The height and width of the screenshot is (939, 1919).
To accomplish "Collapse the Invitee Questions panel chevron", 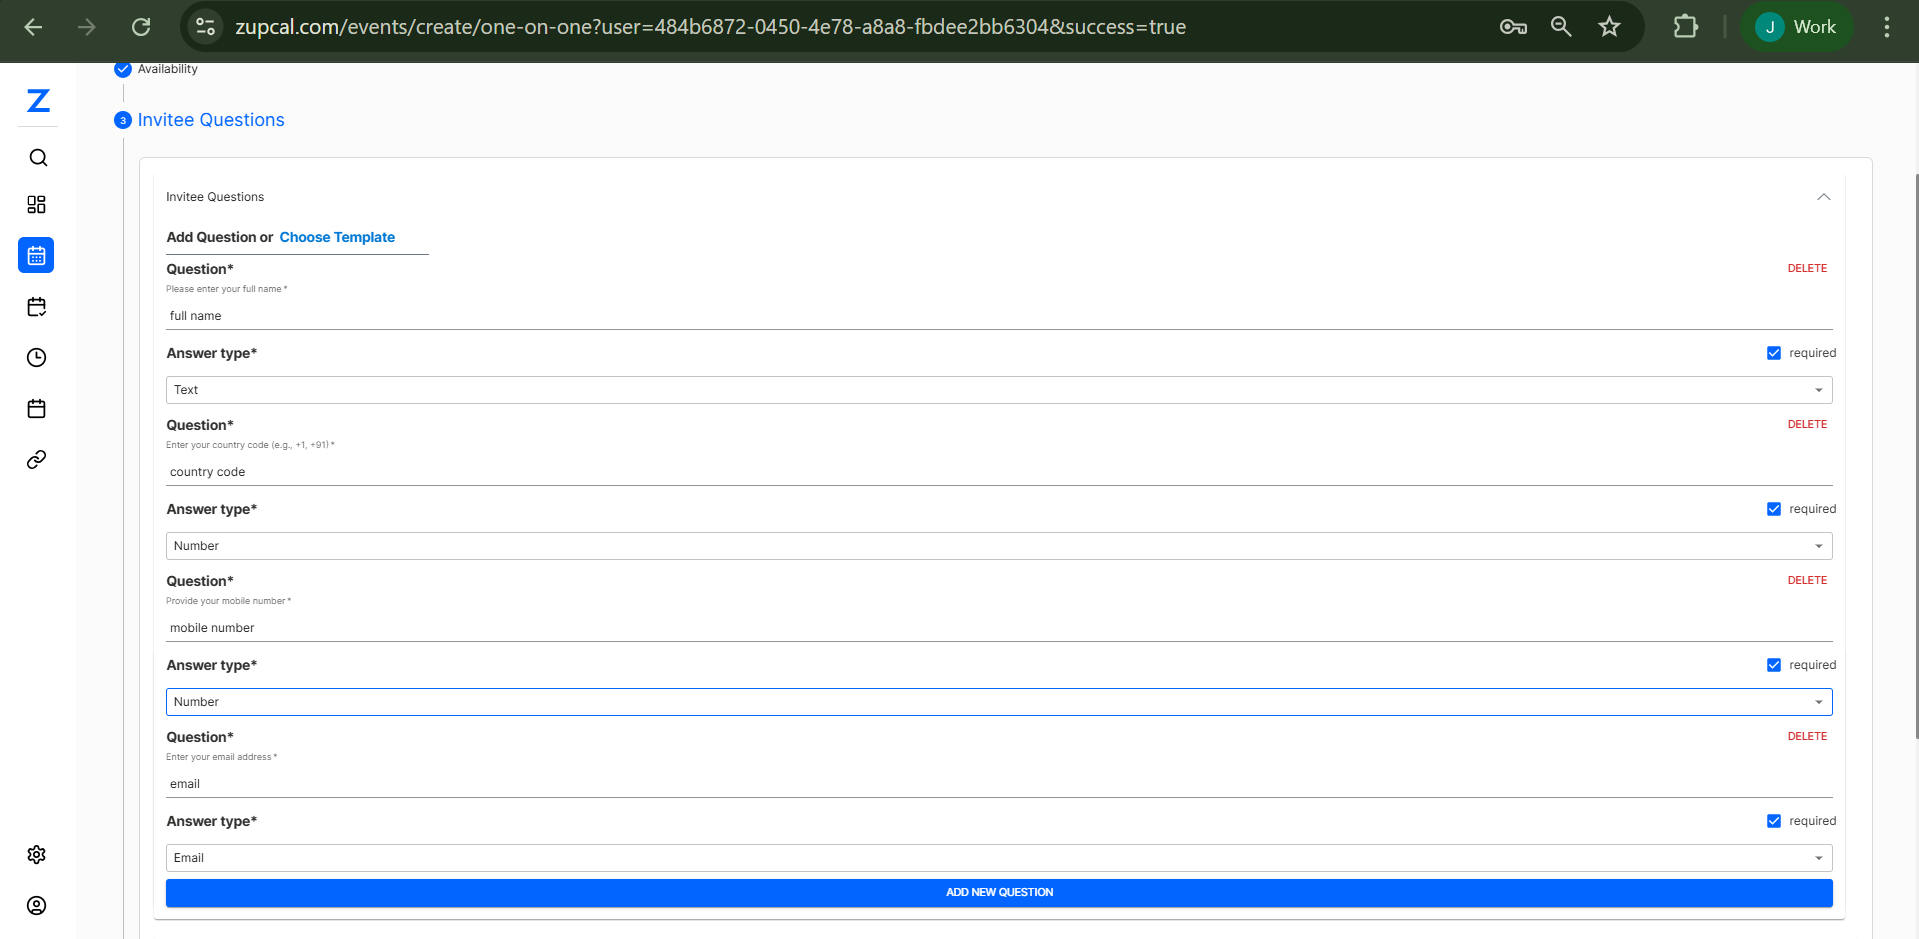I will click(1824, 197).
